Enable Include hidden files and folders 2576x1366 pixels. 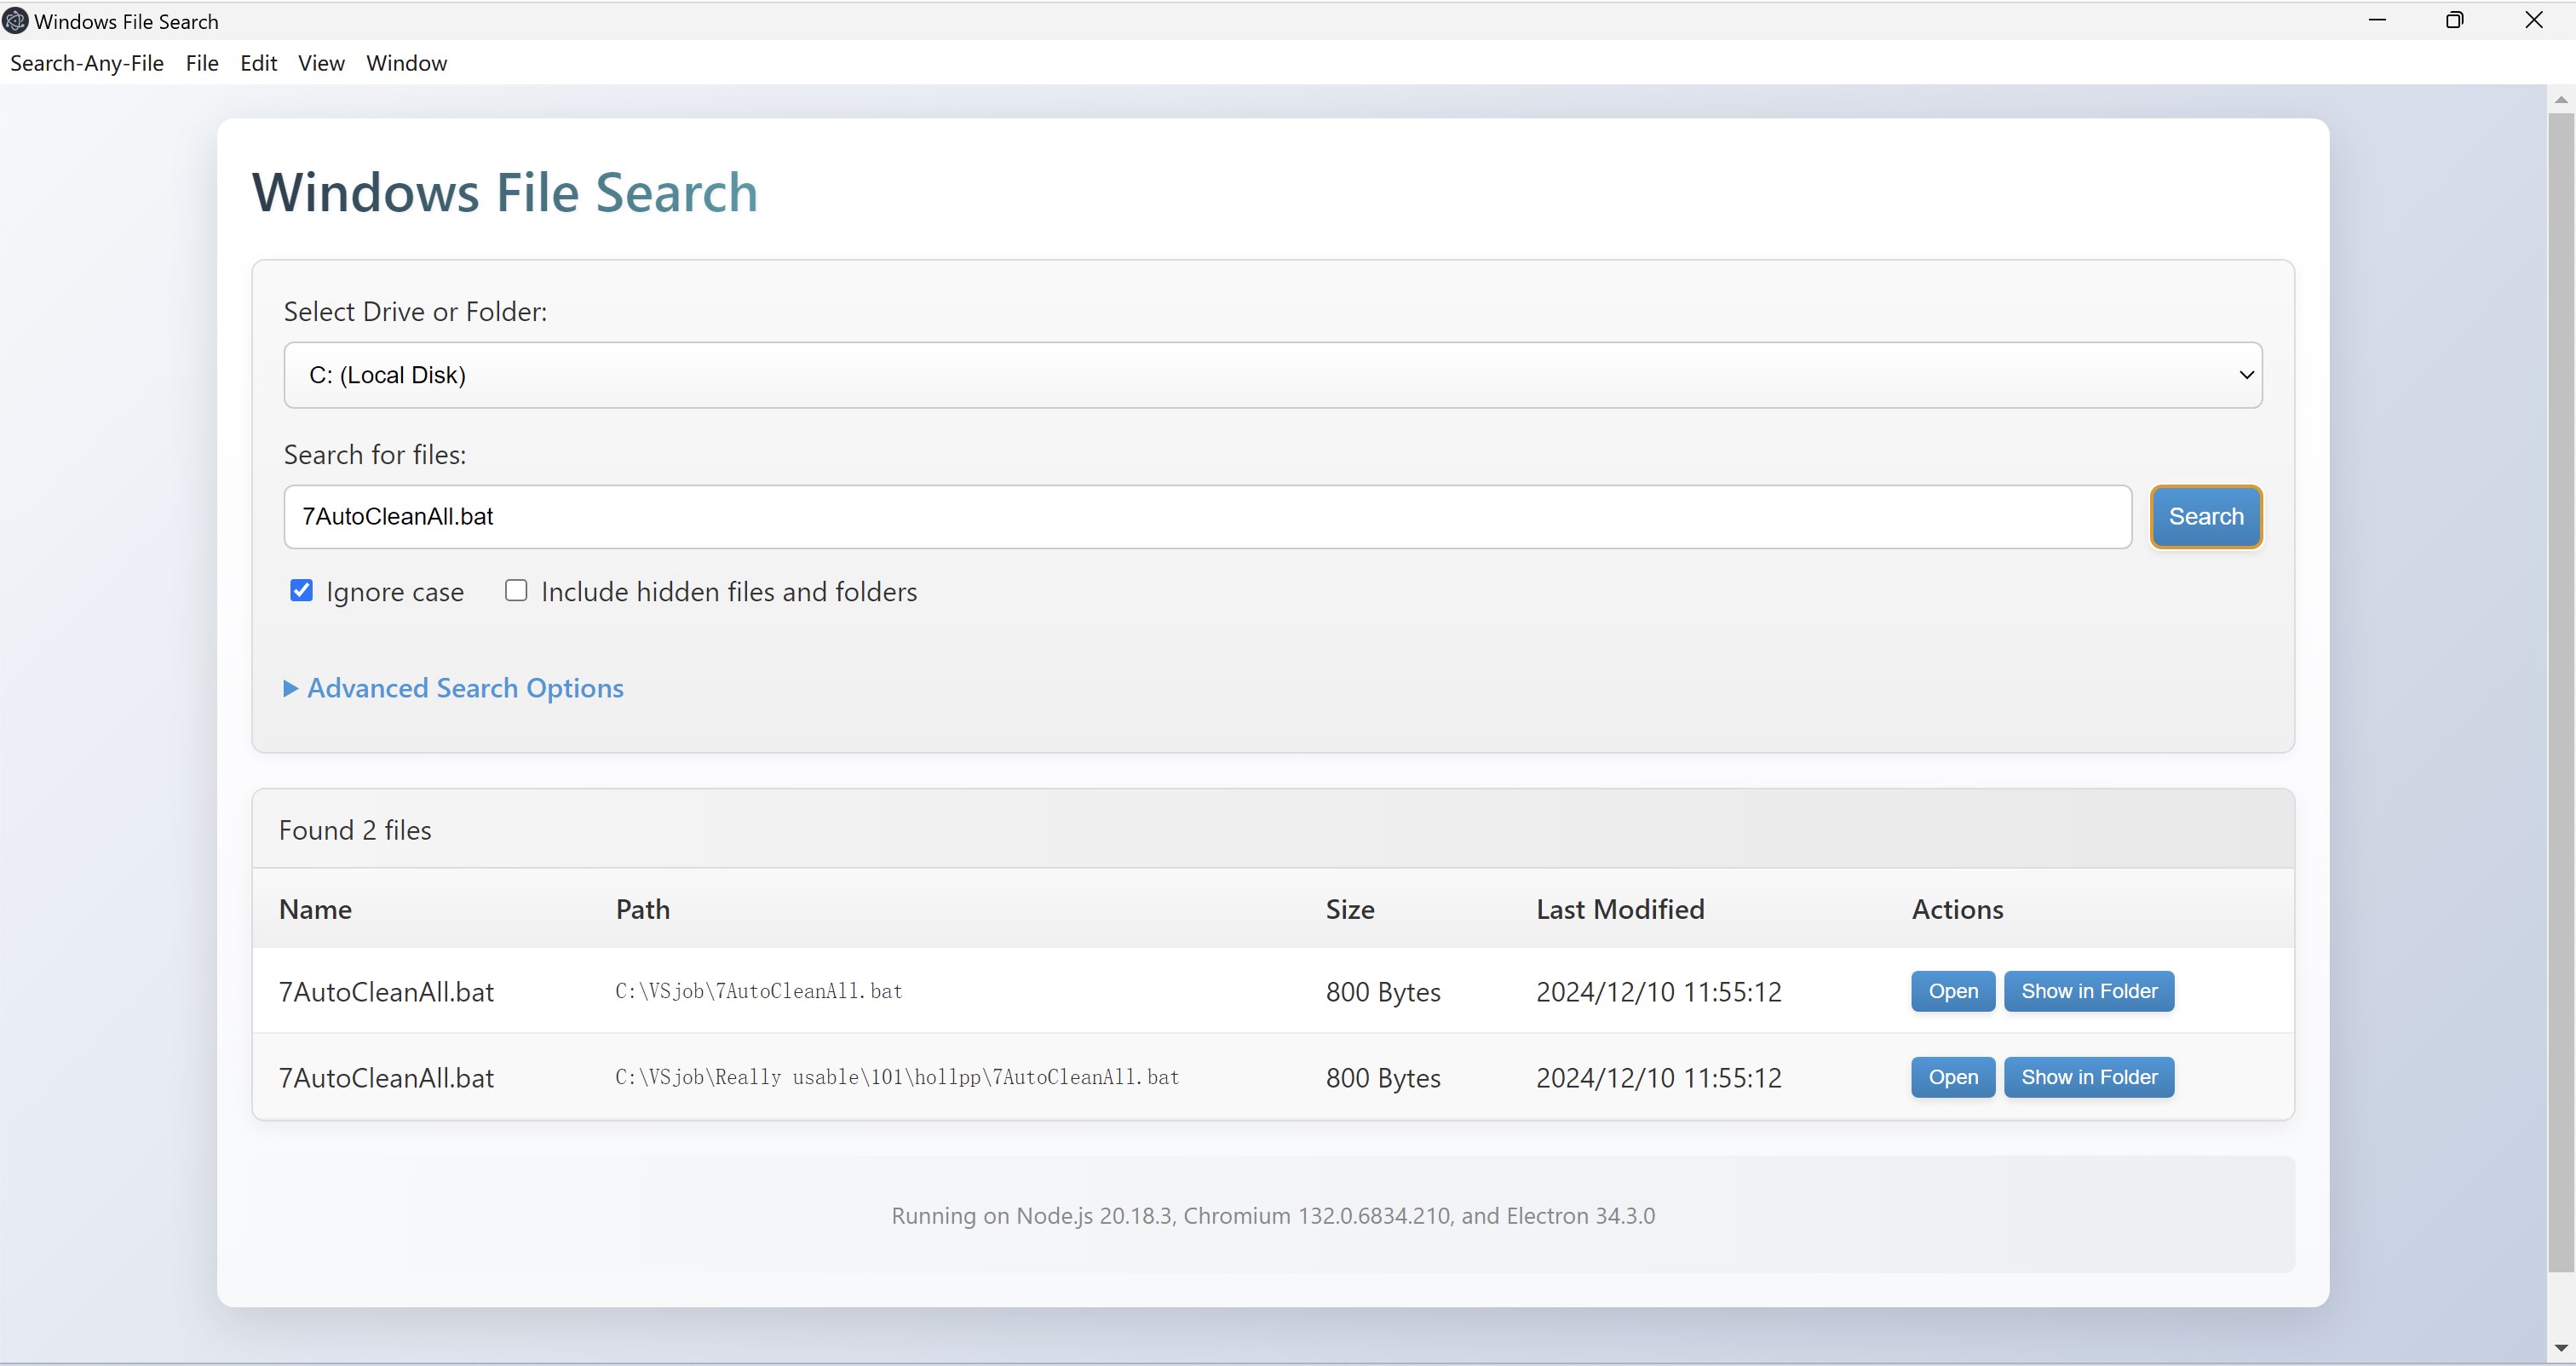coord(516,590)
